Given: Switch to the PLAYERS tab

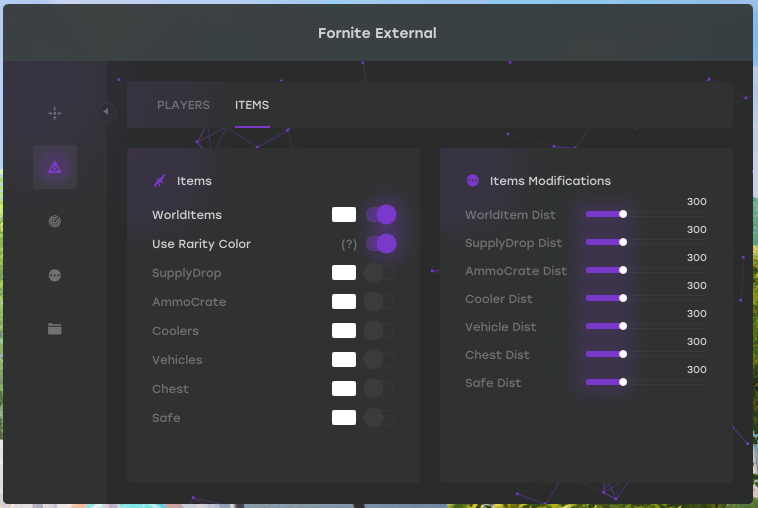Looking at the screenshot, I should (183, 105).
